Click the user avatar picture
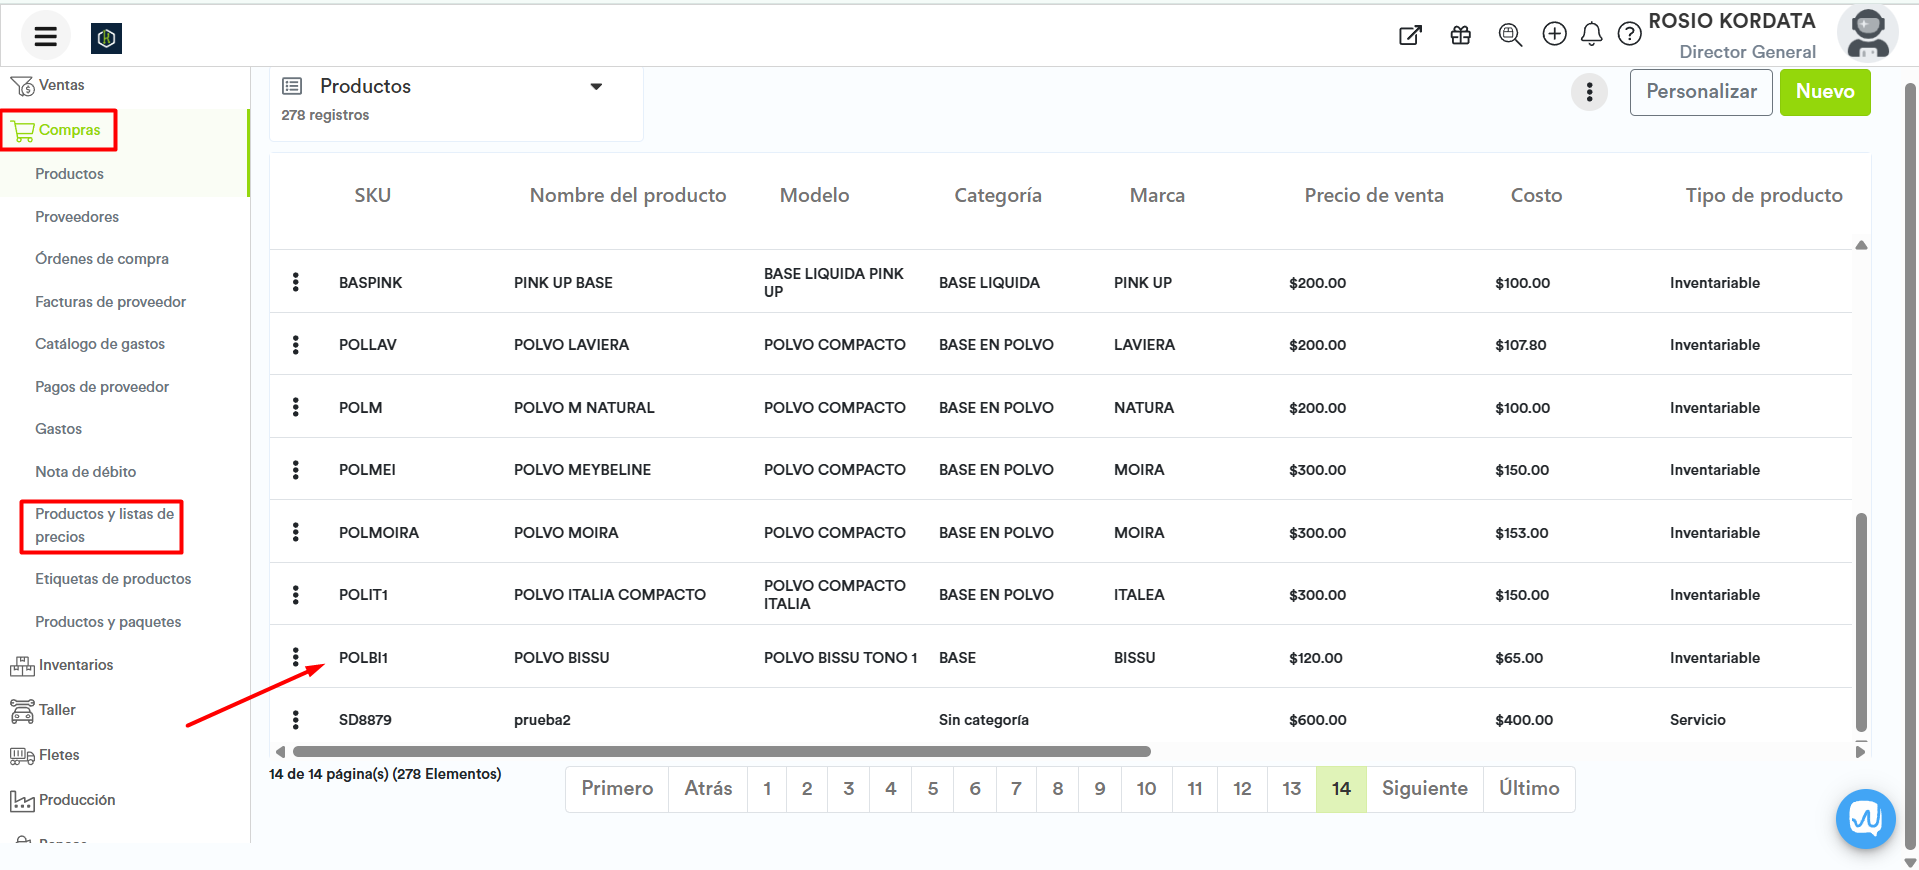 click(x=1867, y=34)
